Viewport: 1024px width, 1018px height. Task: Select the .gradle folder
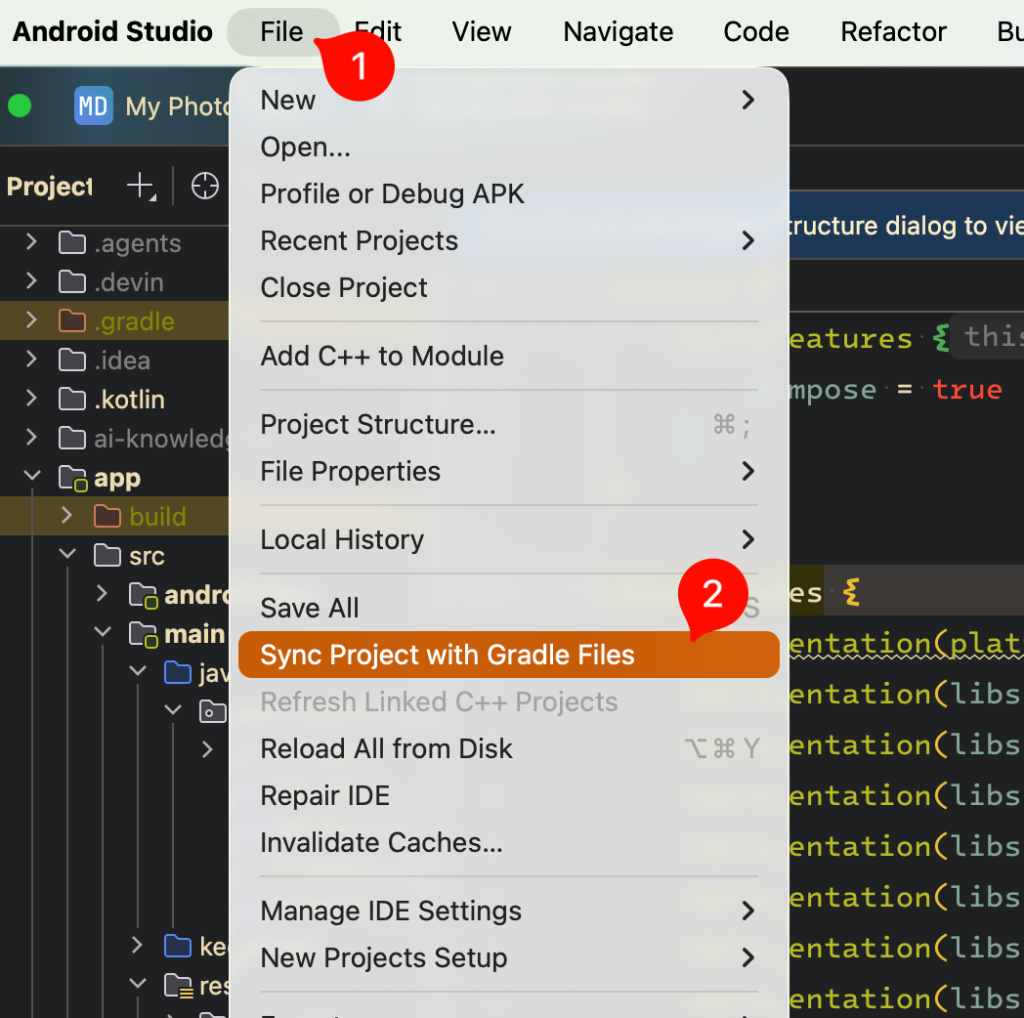click(114, 321)
